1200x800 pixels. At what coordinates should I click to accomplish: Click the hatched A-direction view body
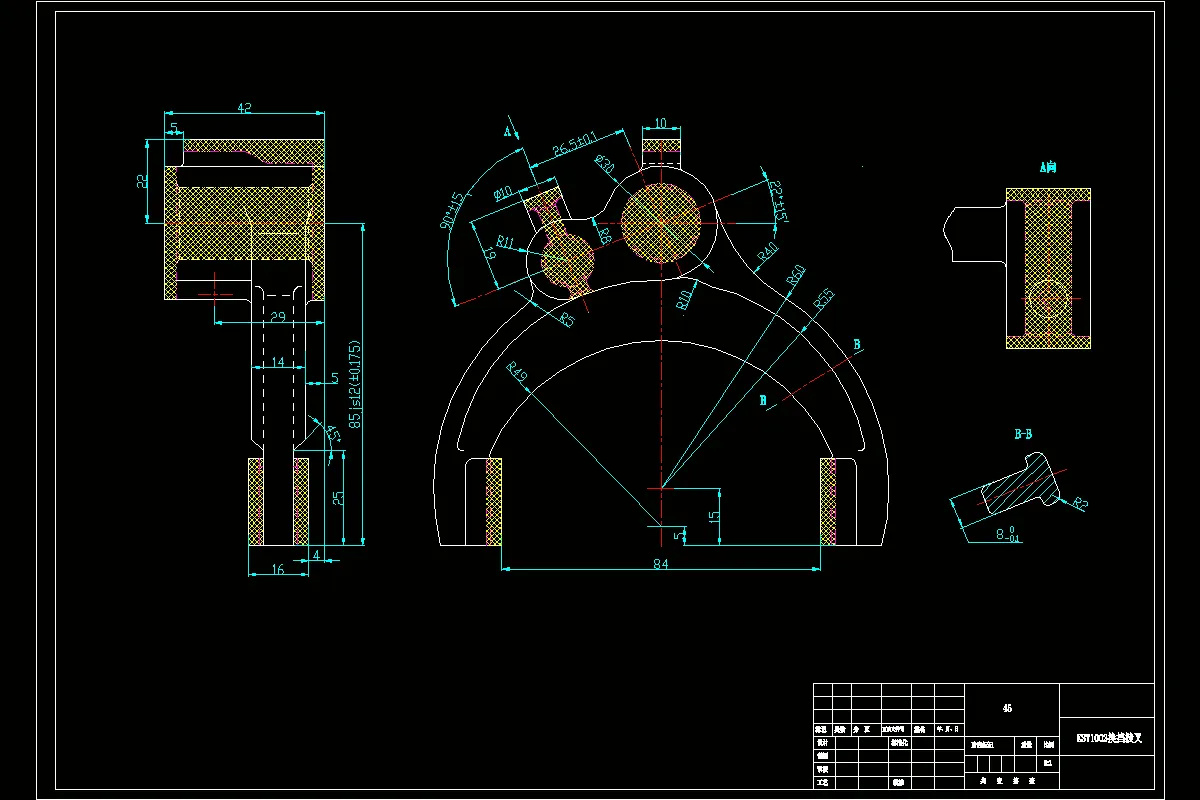(x=1048, y=268)
